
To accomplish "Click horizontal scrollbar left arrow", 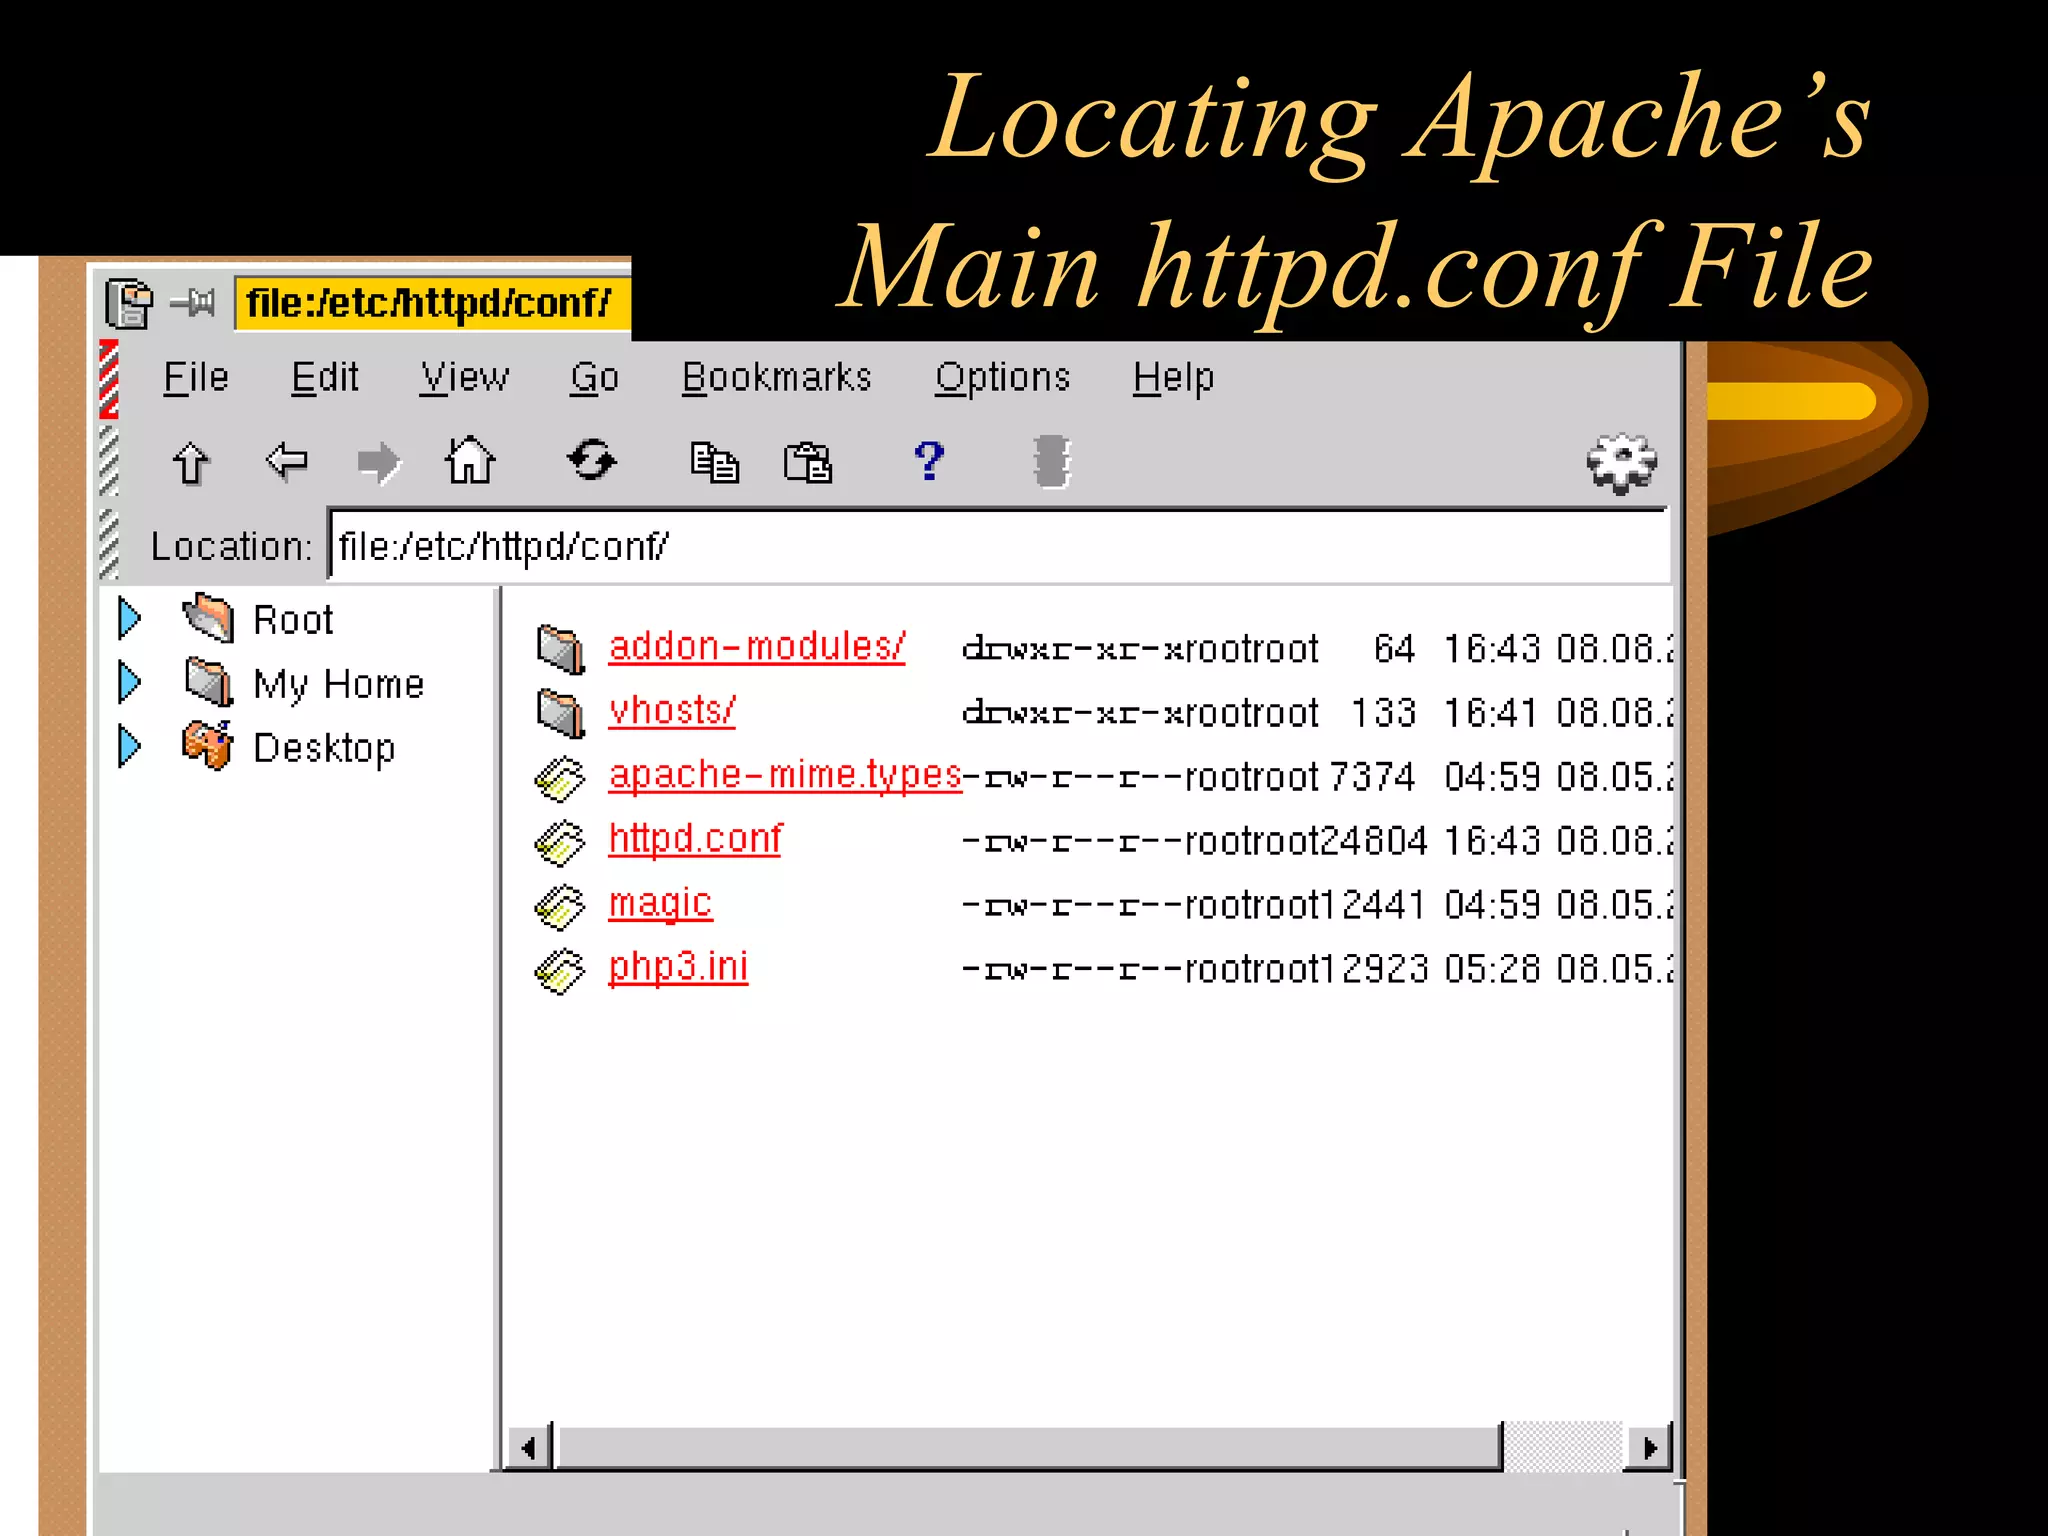I will tap(528, 1447).
